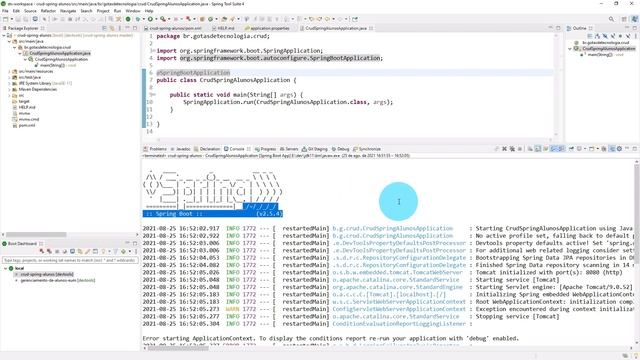The image size is (640, 360).
Task: Click the green Run toolbar icon
Action: (x=150, y=19)
